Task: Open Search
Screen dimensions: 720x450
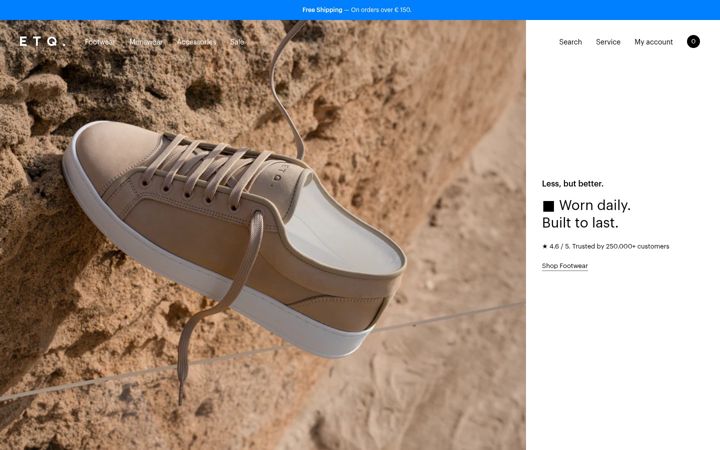Action: [570, 42]
